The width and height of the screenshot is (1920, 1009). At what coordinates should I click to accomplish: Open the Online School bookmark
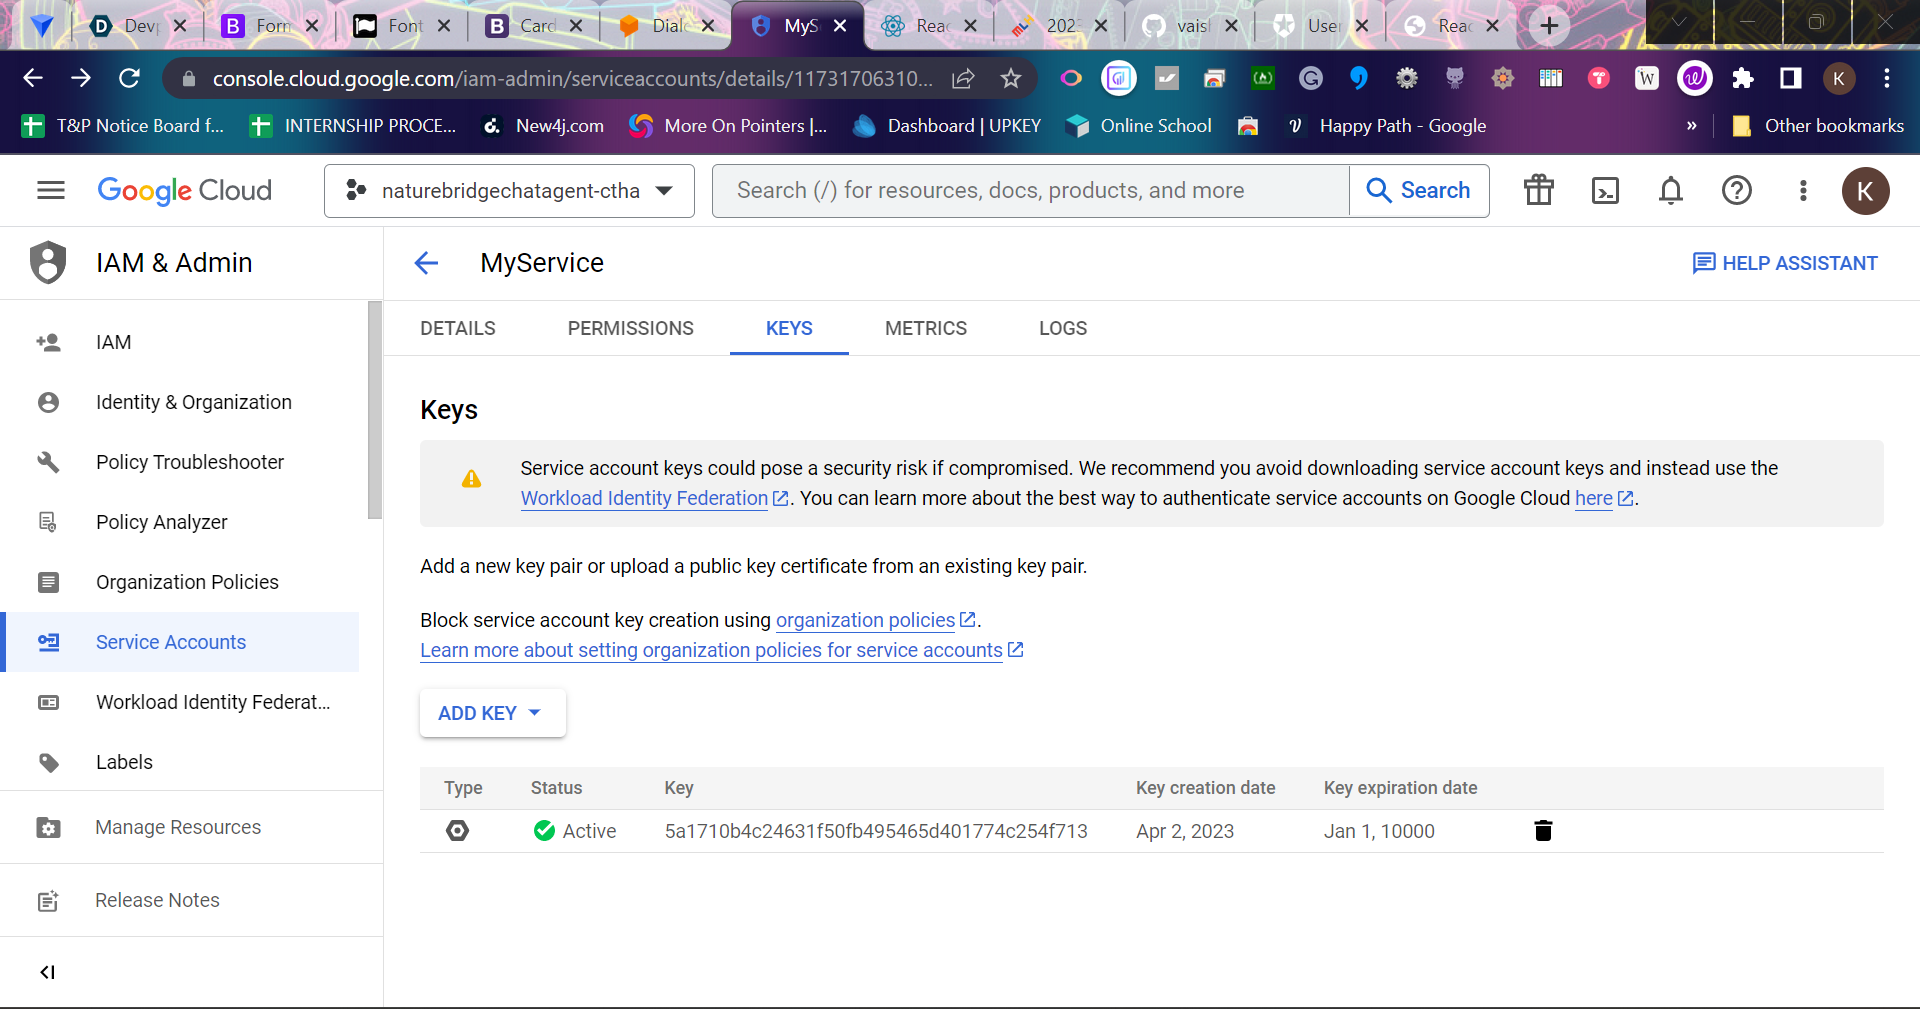(1139, 126)
